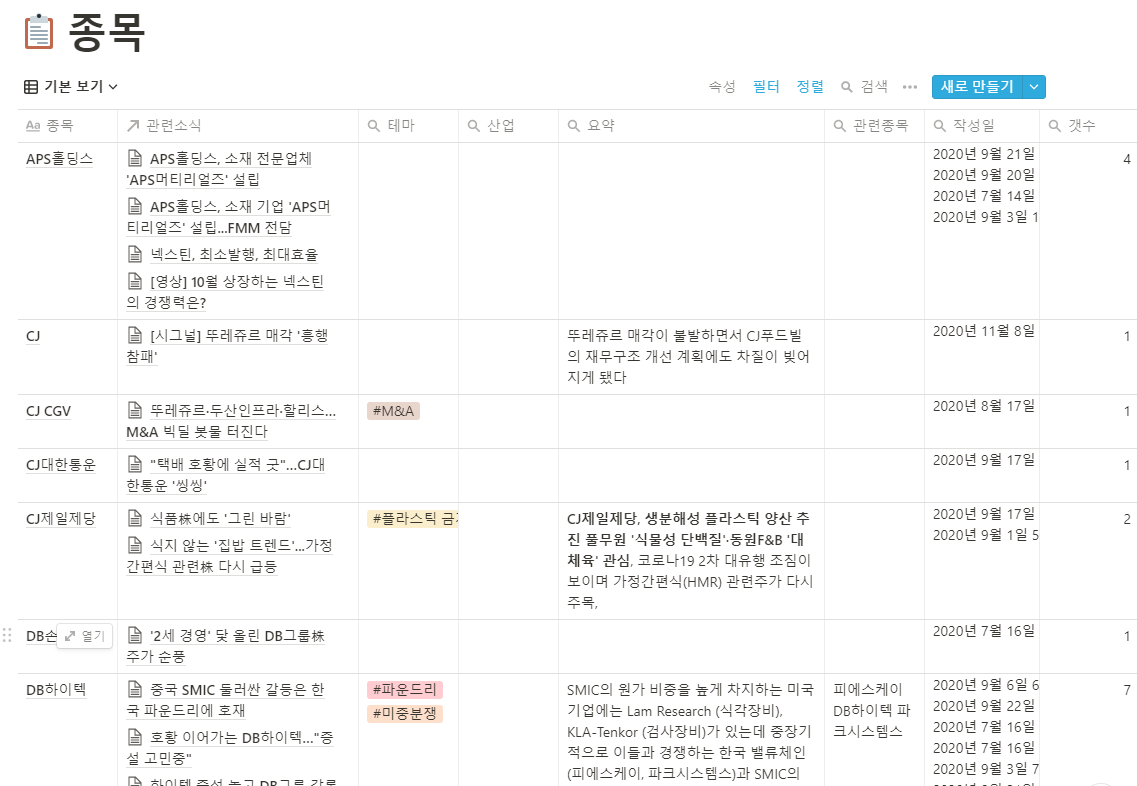This screenshot has width=1137, height=786.
Task: Click page icon before '2세 경영' article
Action: coord(135,635)
